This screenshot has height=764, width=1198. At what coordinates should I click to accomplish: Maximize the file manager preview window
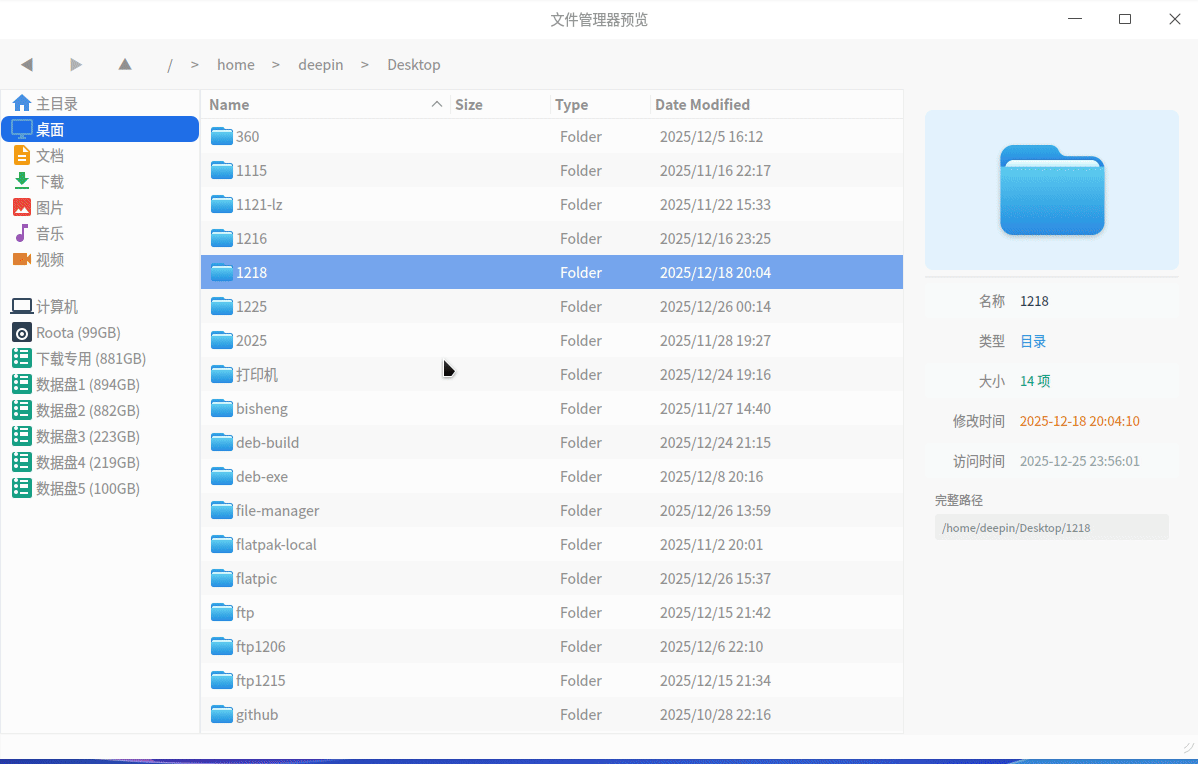[x=1125, y=19]
